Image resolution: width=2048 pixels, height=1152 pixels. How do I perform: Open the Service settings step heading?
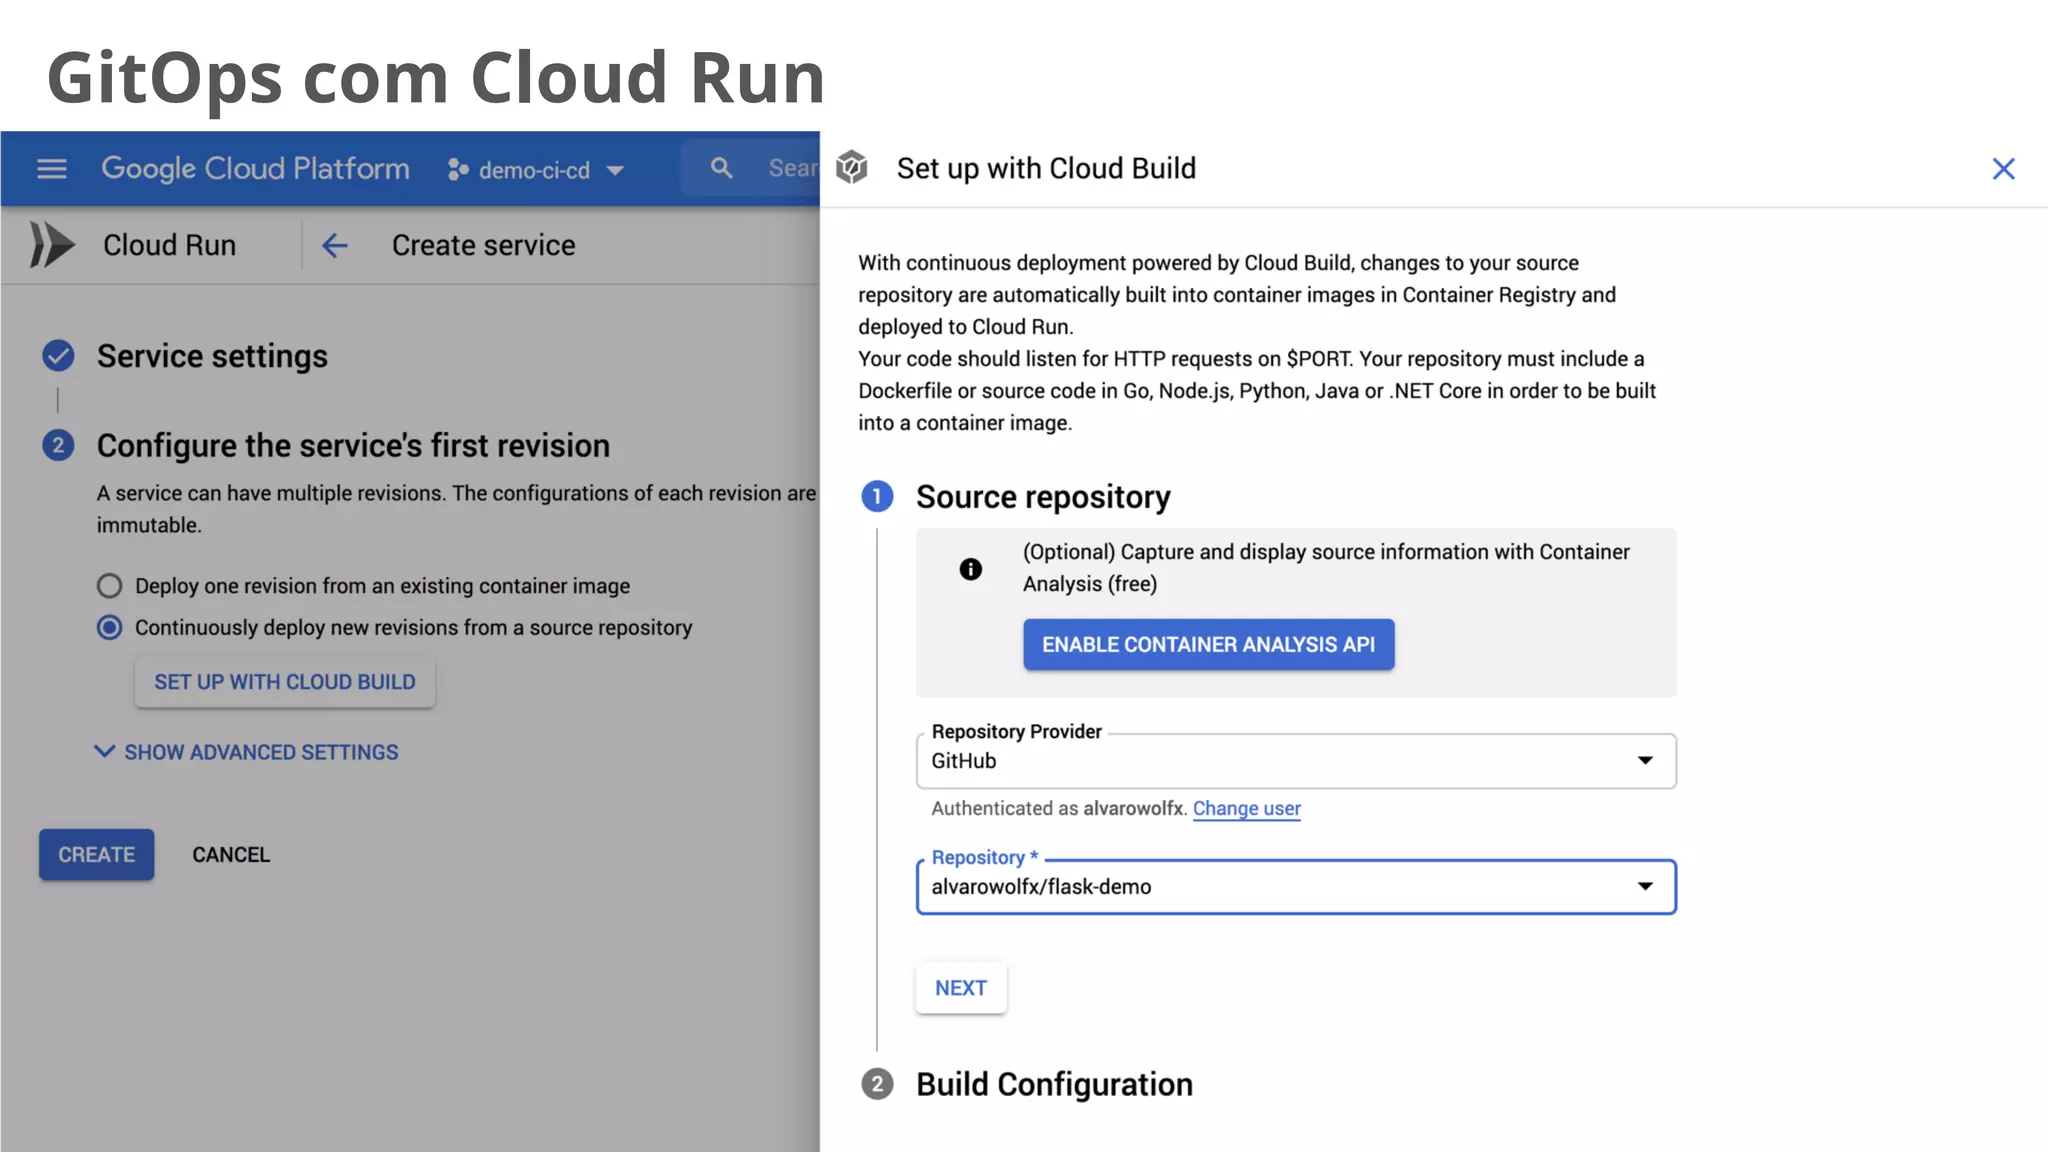tap(212, 356)
